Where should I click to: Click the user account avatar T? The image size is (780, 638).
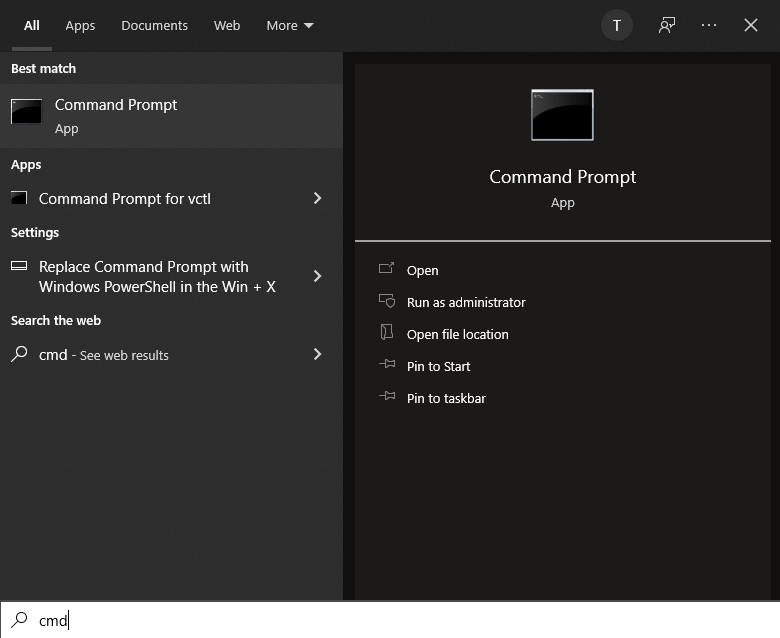tap(617, 26)
